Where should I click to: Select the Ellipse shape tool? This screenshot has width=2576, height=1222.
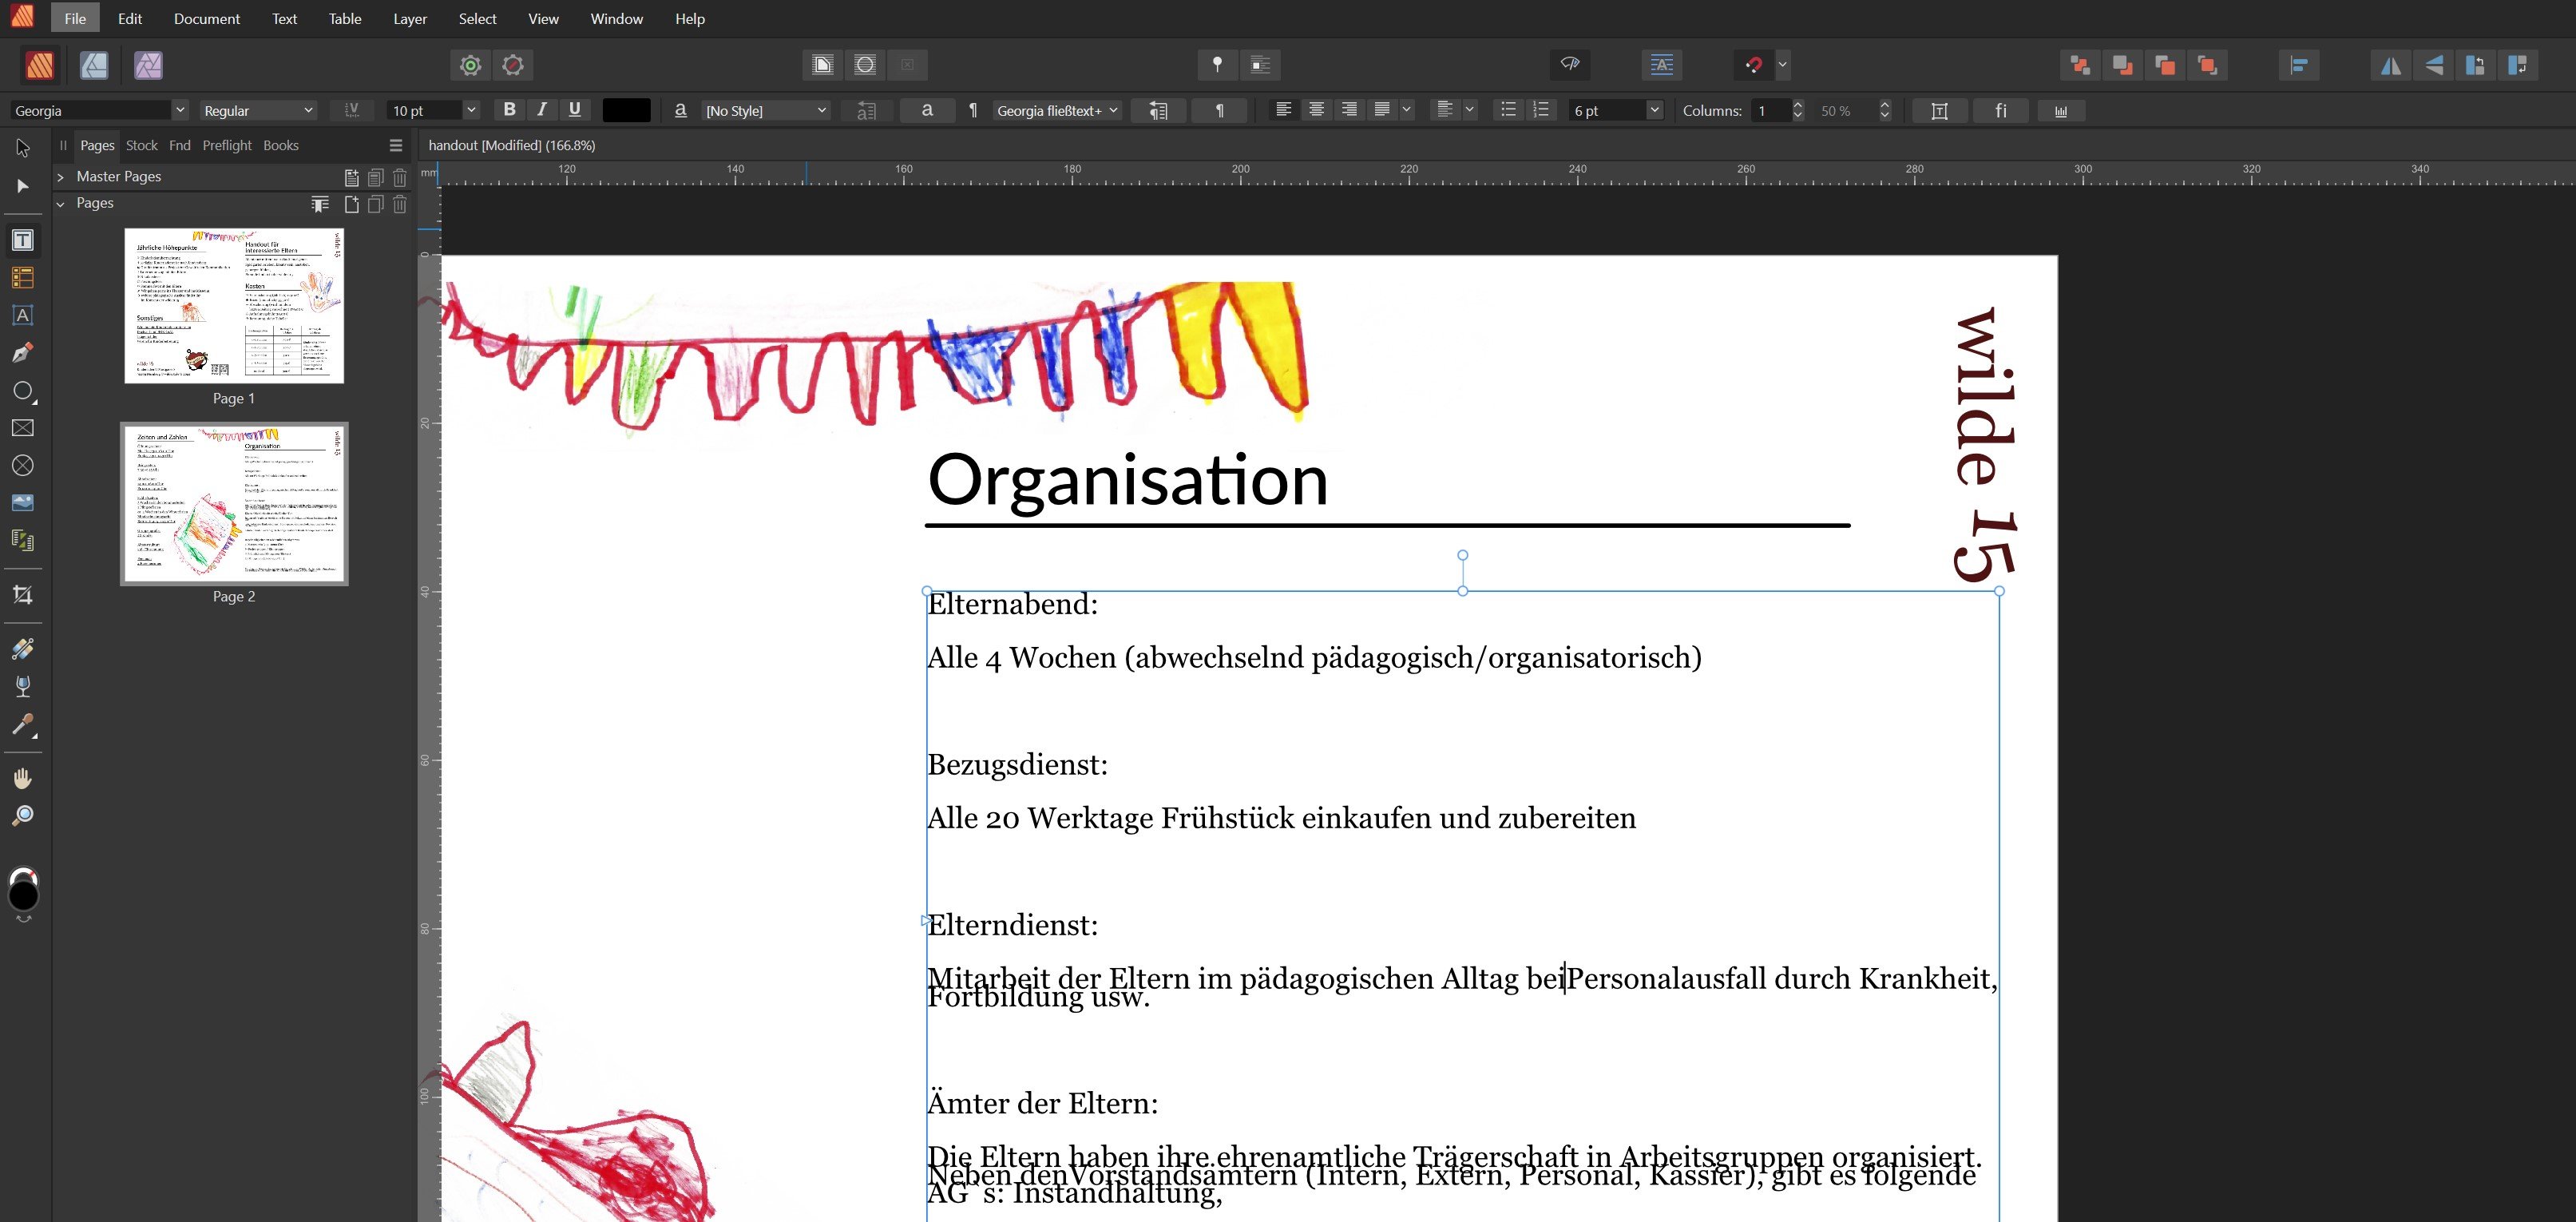pyautogui.click(x=23, y=390)
